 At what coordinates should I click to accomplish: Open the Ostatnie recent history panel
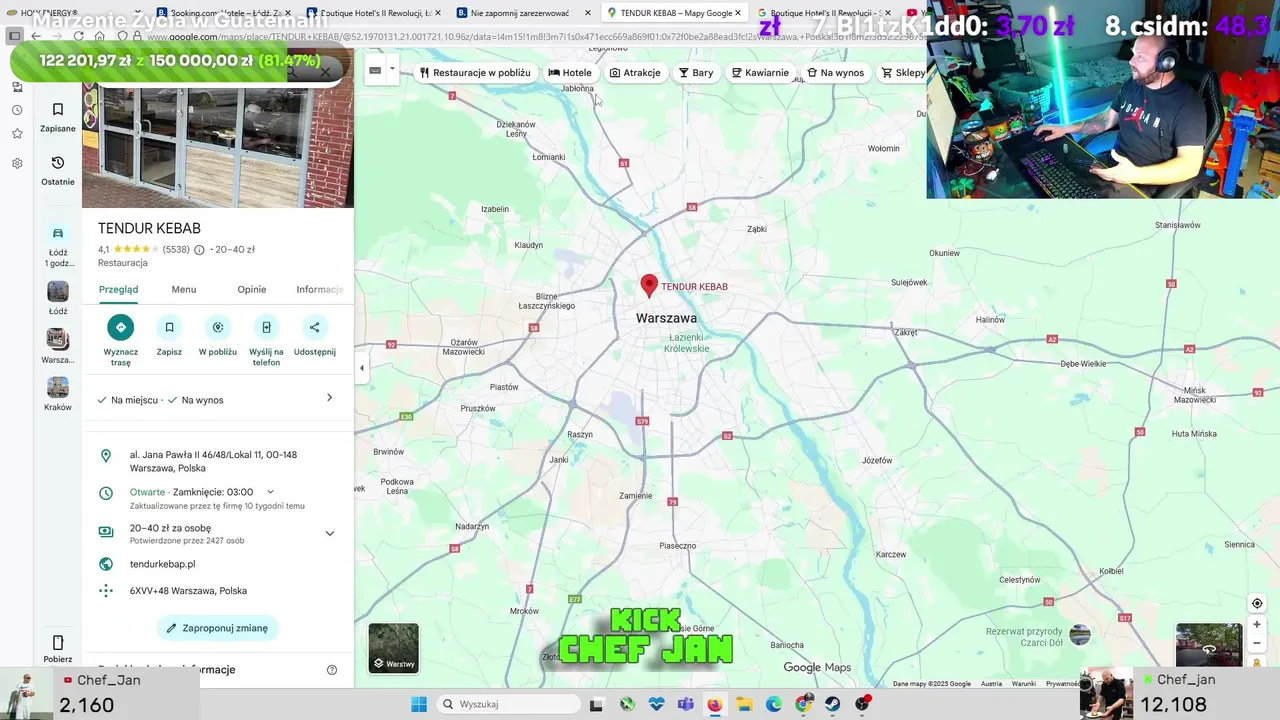(x=58, y=170)
